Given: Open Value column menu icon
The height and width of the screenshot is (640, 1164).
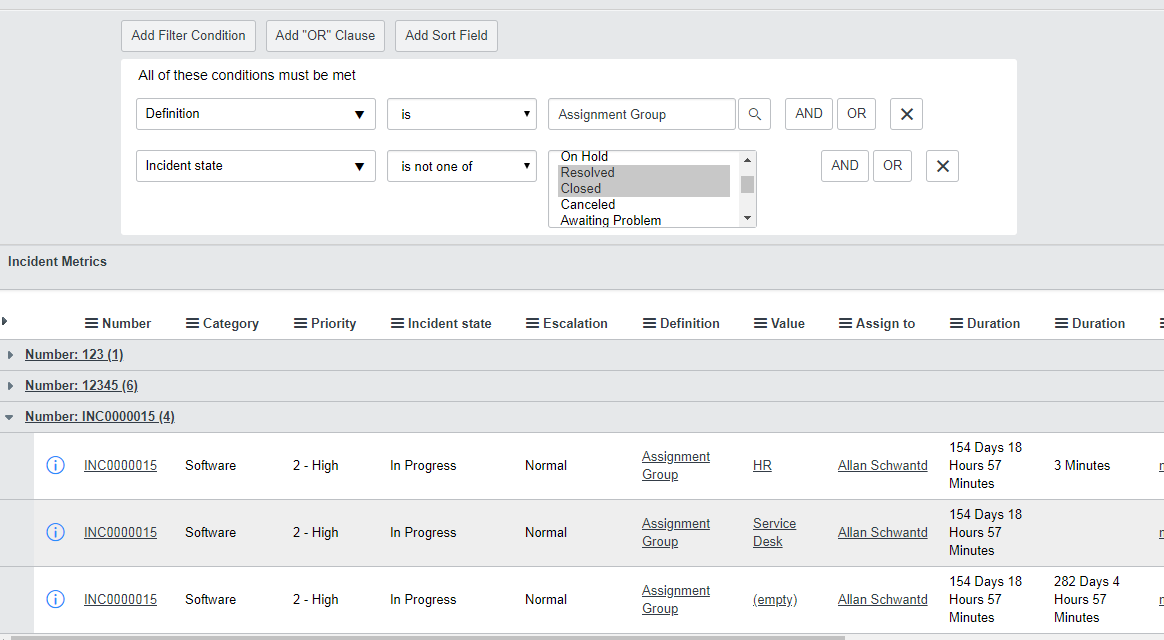Looking at the screenshot, I should (760, 324).
